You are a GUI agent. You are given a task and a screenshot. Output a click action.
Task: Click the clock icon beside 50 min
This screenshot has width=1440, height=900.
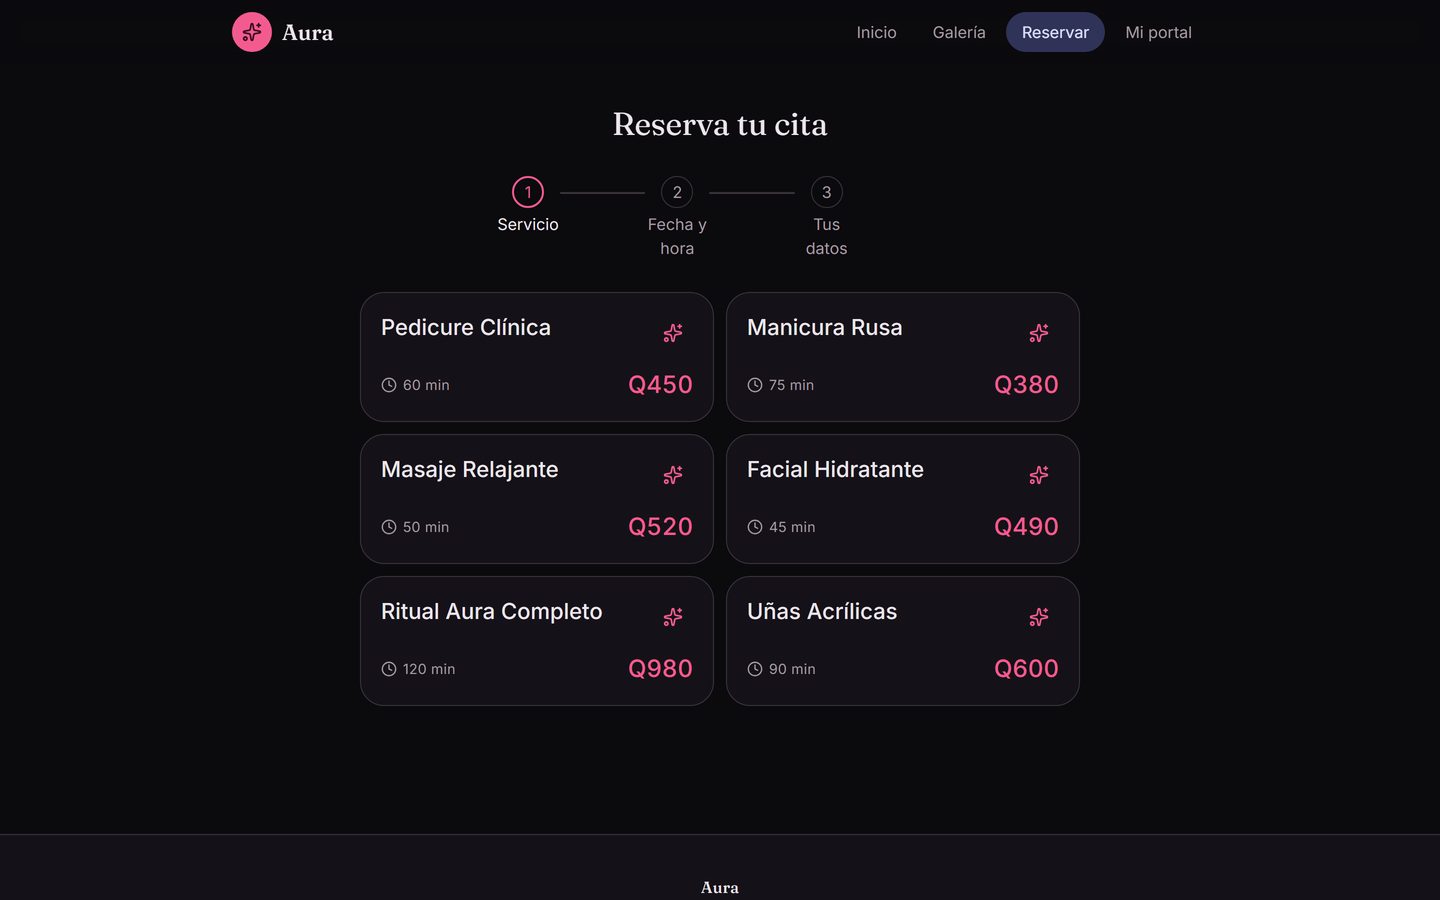(x=389, y=527)
